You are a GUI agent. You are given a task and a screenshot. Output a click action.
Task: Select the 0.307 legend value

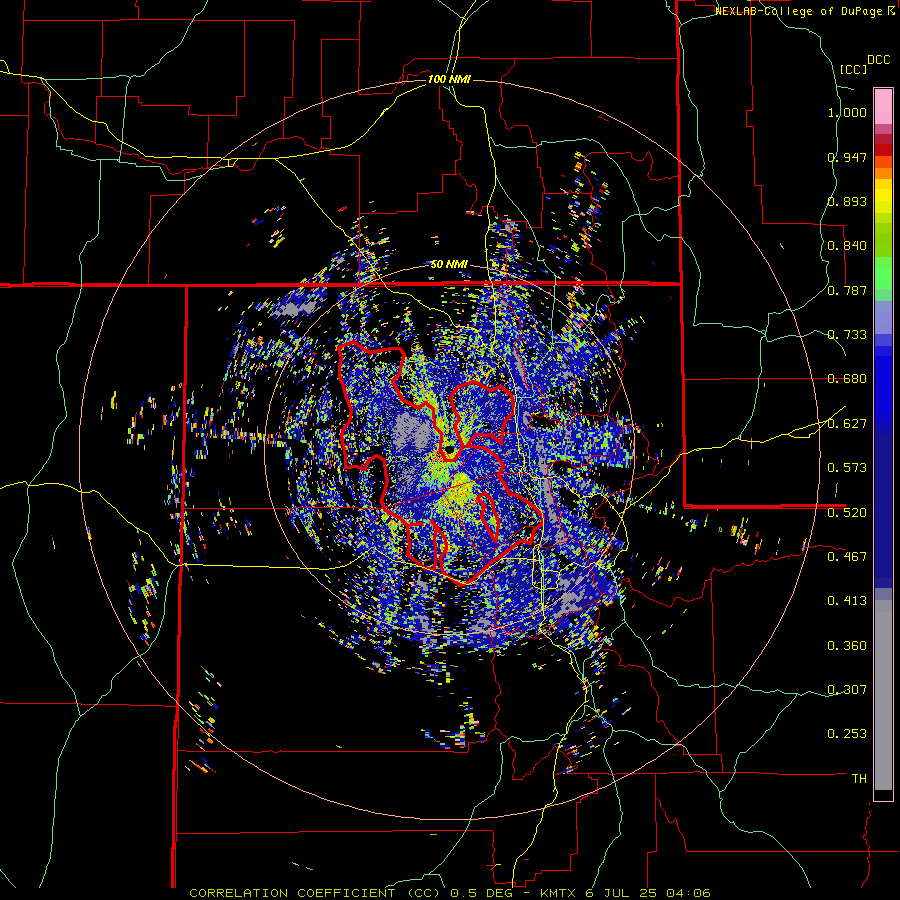pos(847,689)
